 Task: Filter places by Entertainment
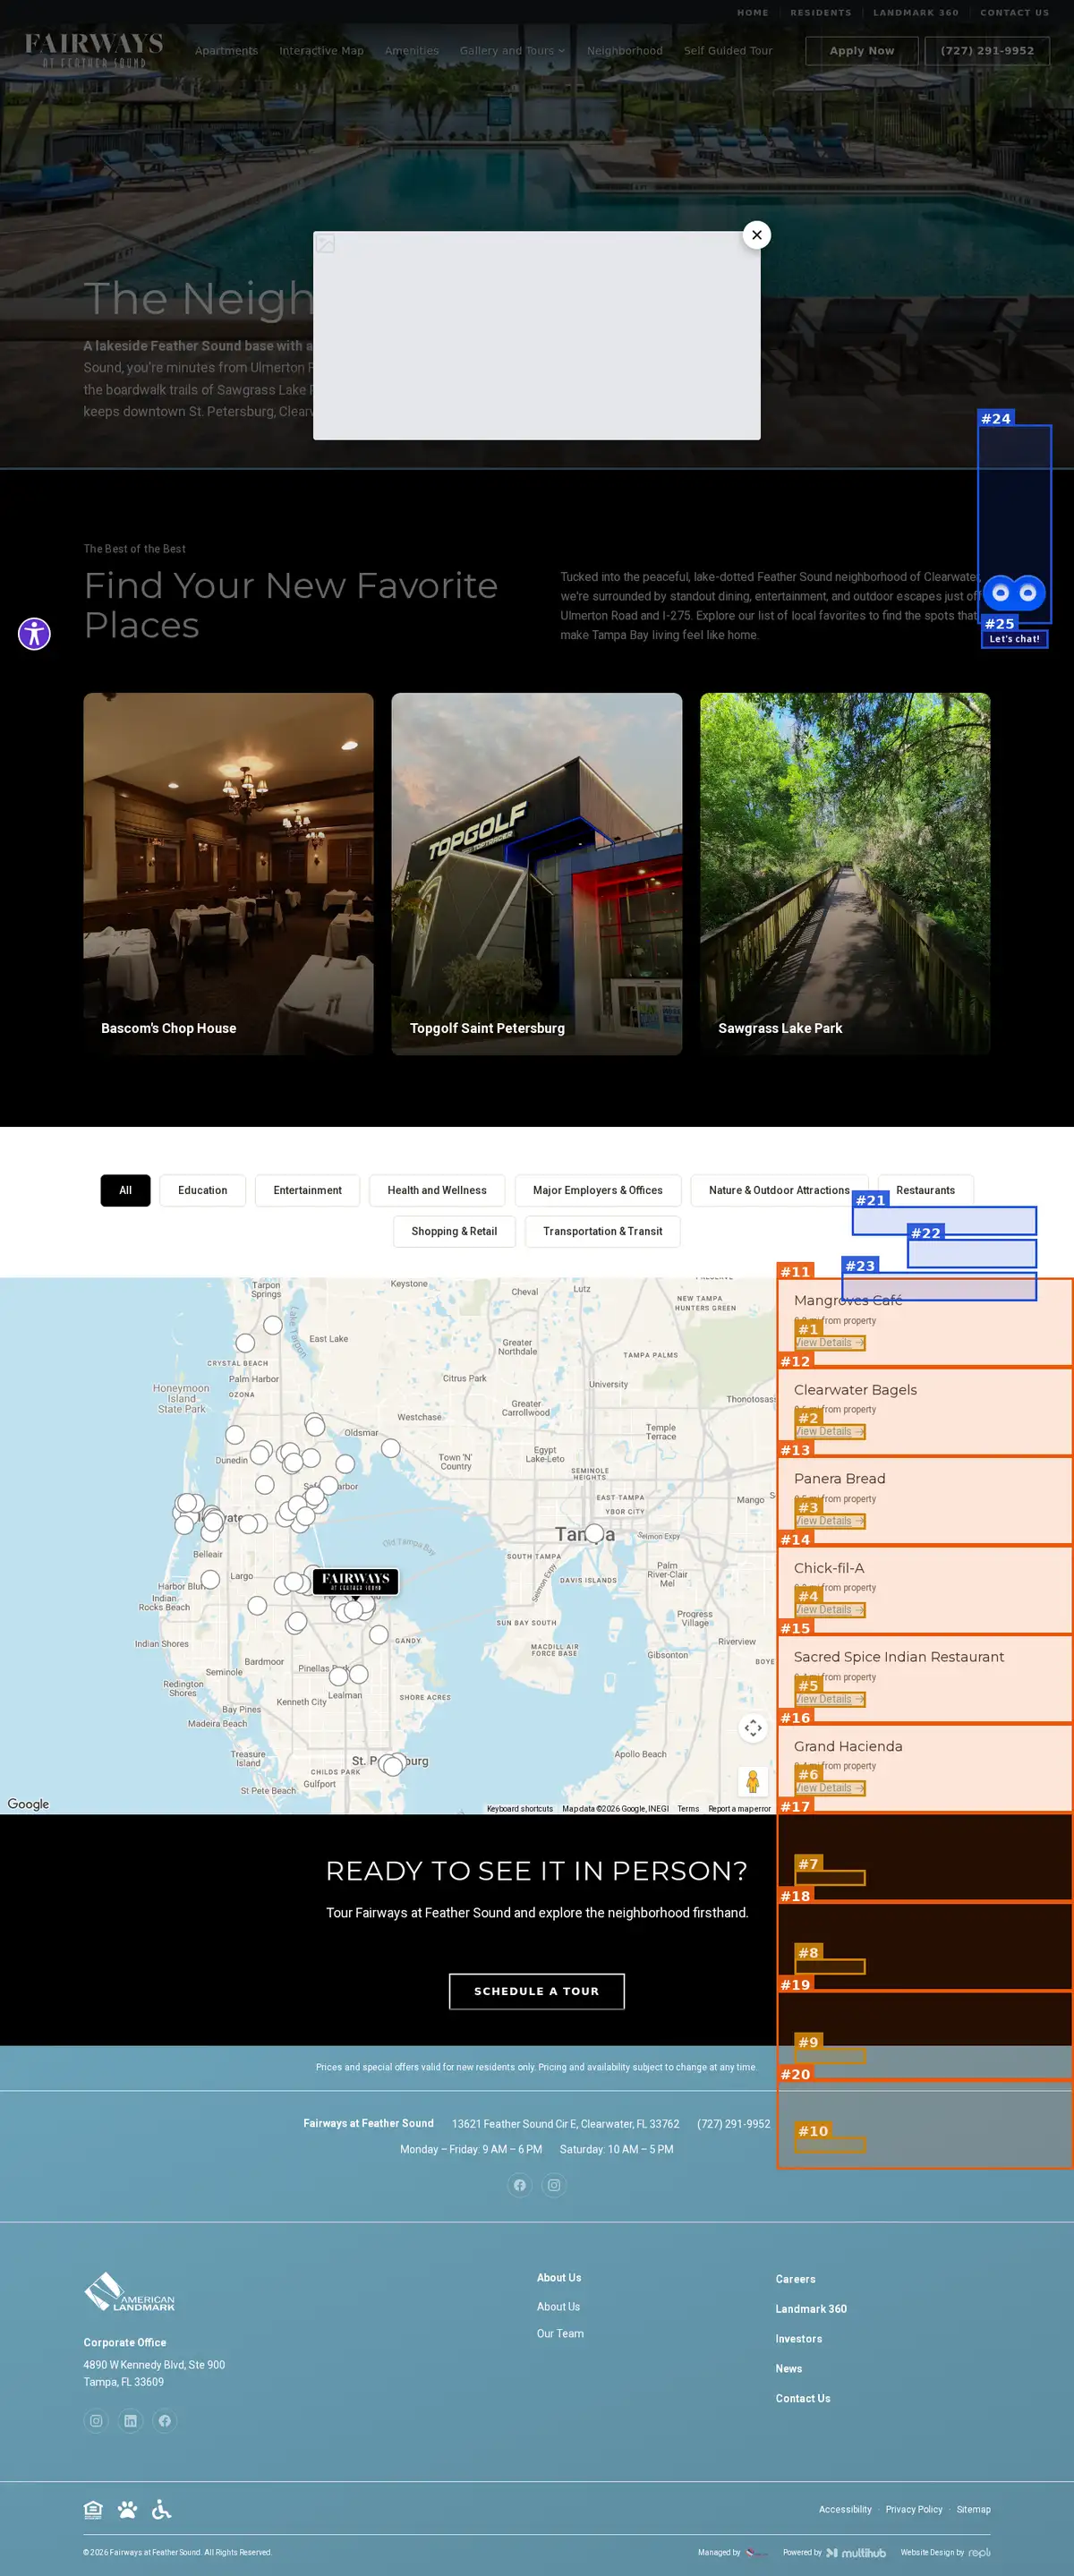click(307, 1190)
